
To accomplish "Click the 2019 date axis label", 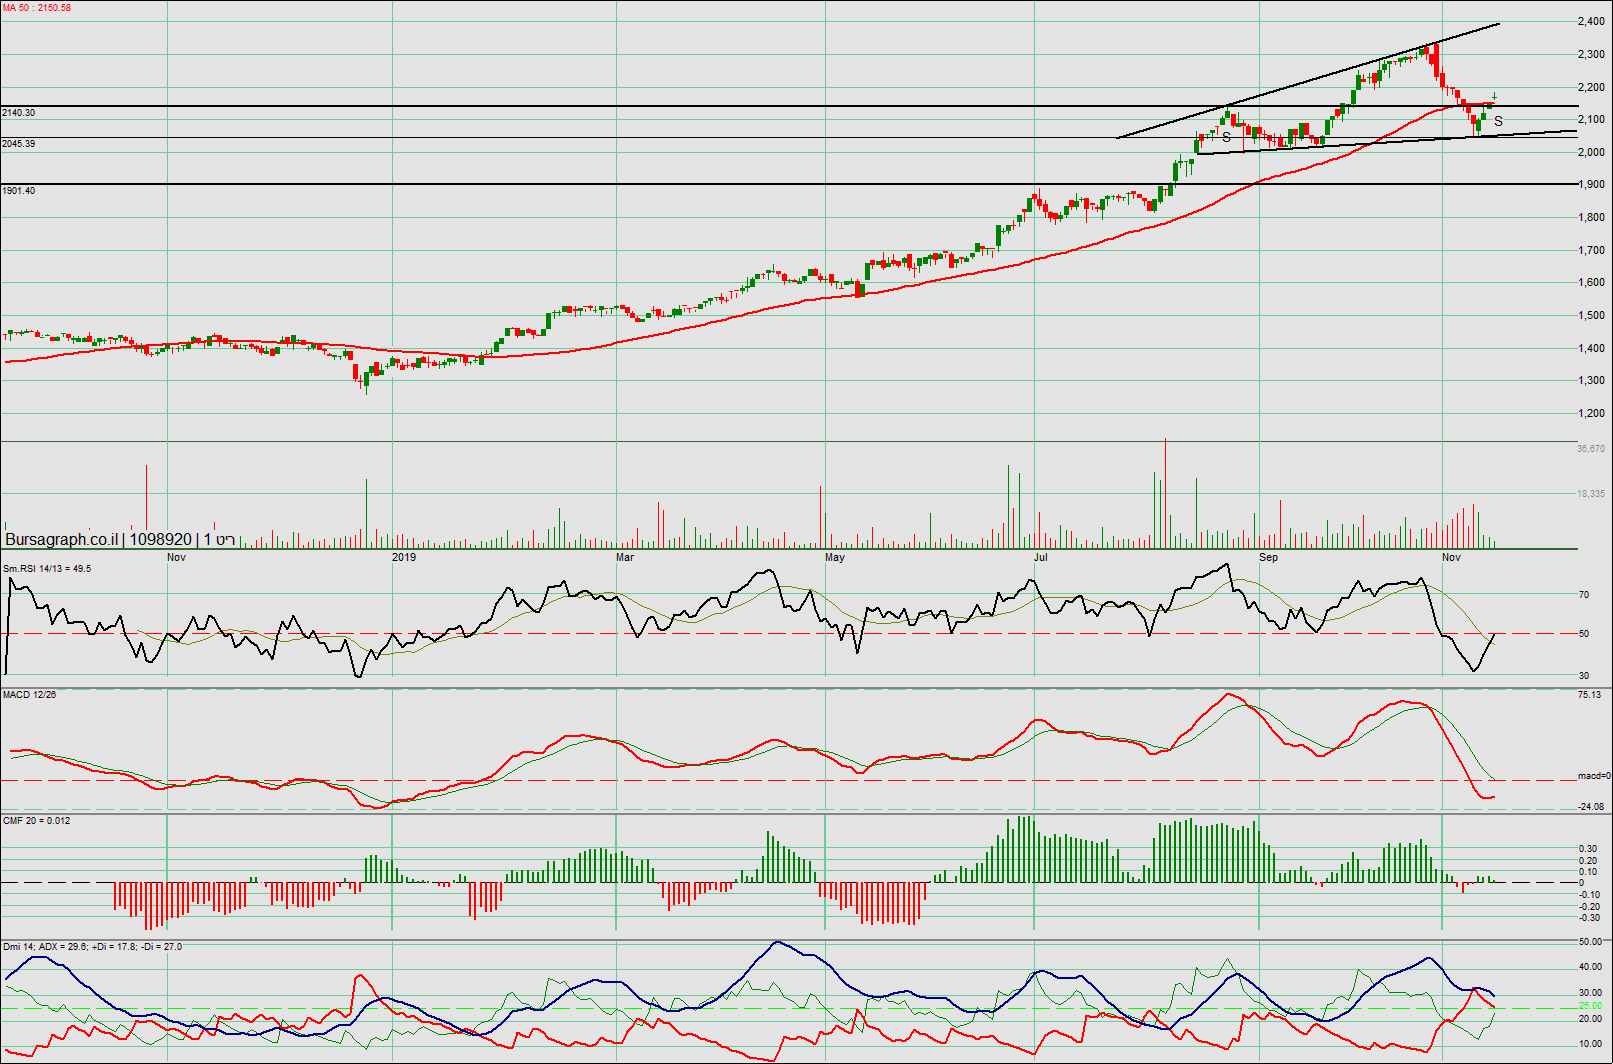I will 404,557.
